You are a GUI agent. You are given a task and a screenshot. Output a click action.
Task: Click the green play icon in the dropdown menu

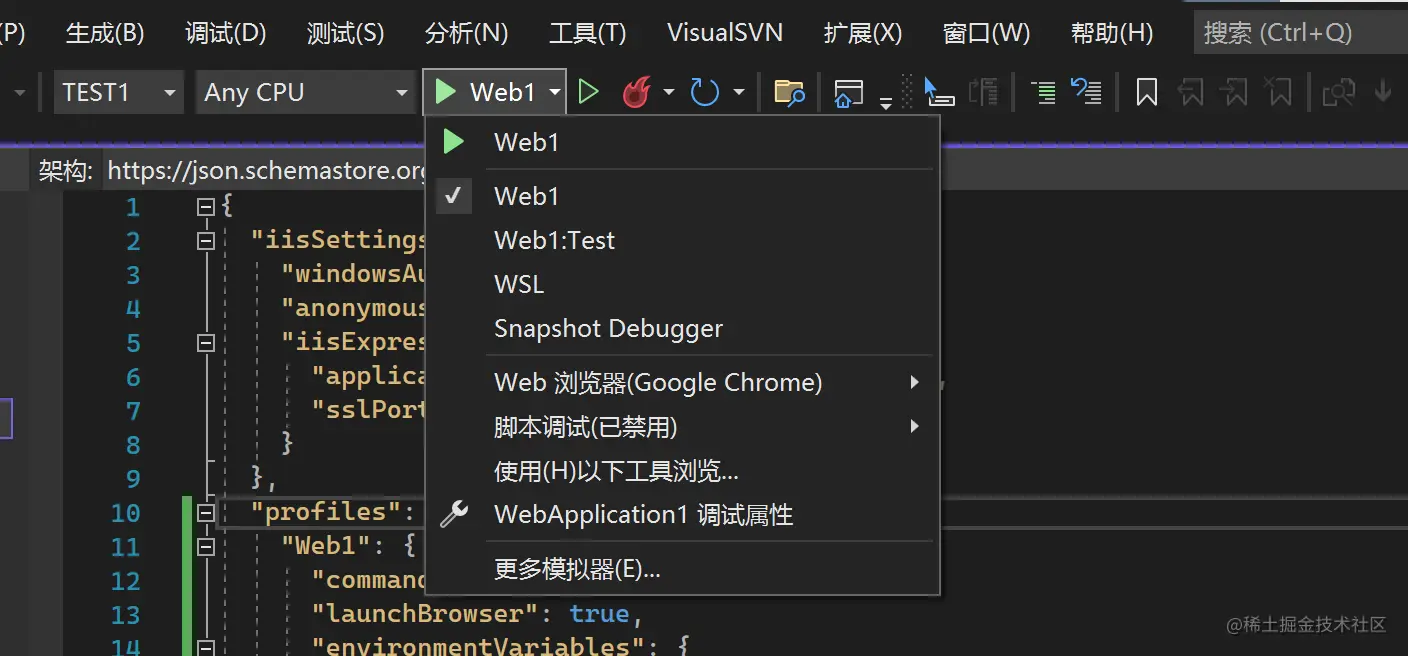(x=454, y=142)
